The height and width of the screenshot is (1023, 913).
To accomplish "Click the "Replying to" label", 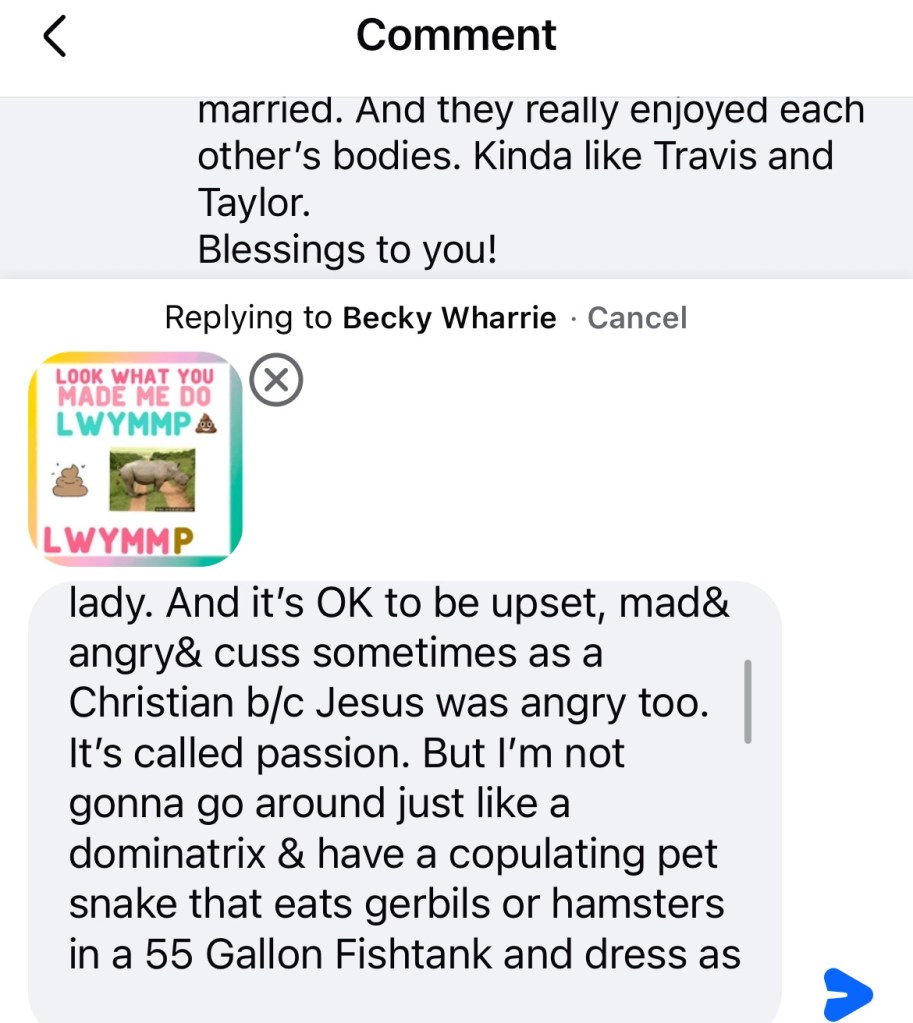I will point(247,318).
